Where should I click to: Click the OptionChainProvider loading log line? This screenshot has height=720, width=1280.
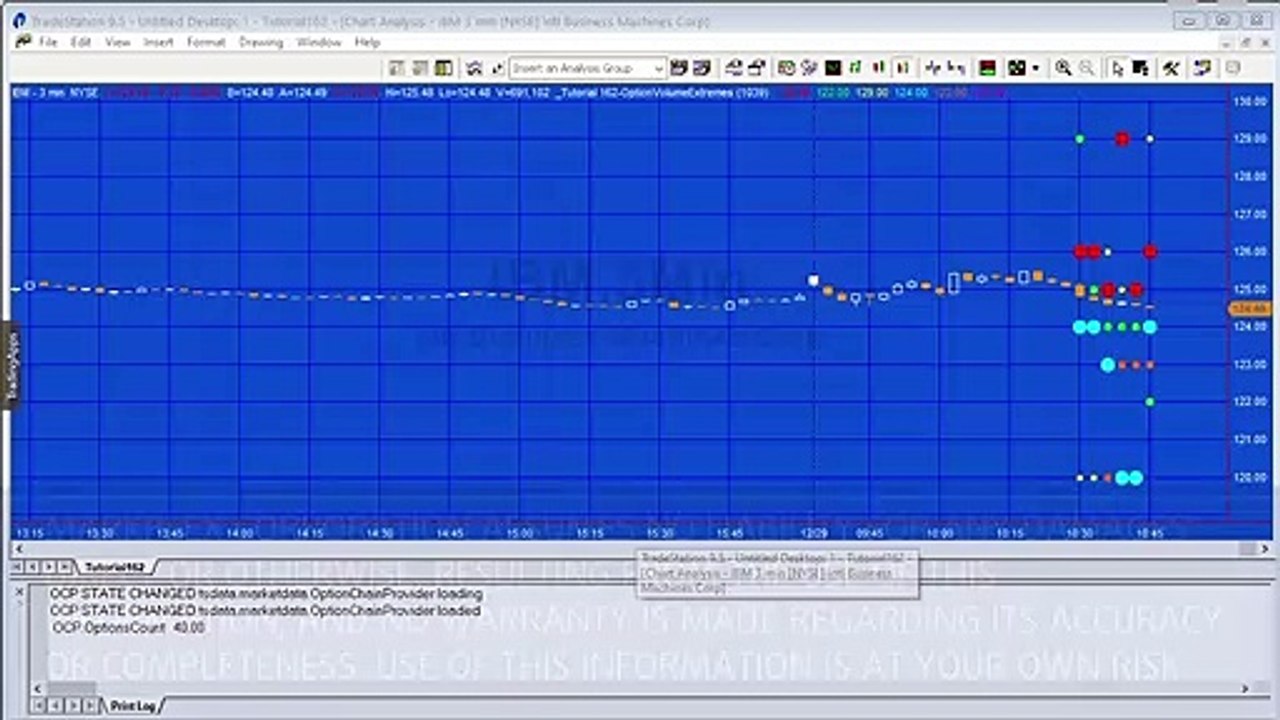click(x=266, y=594)
